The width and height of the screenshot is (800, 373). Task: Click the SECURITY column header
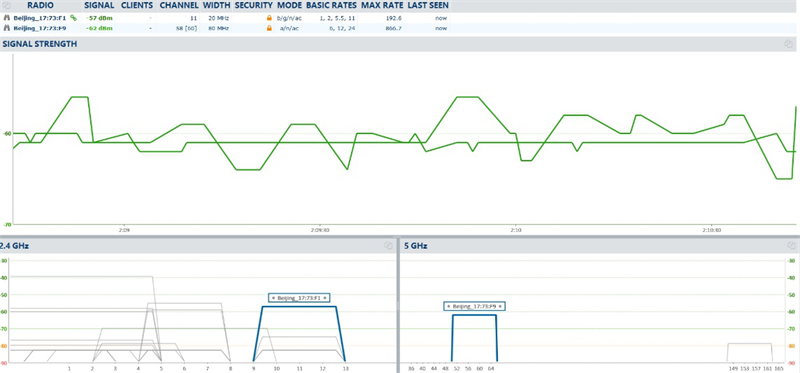point(254,6)
